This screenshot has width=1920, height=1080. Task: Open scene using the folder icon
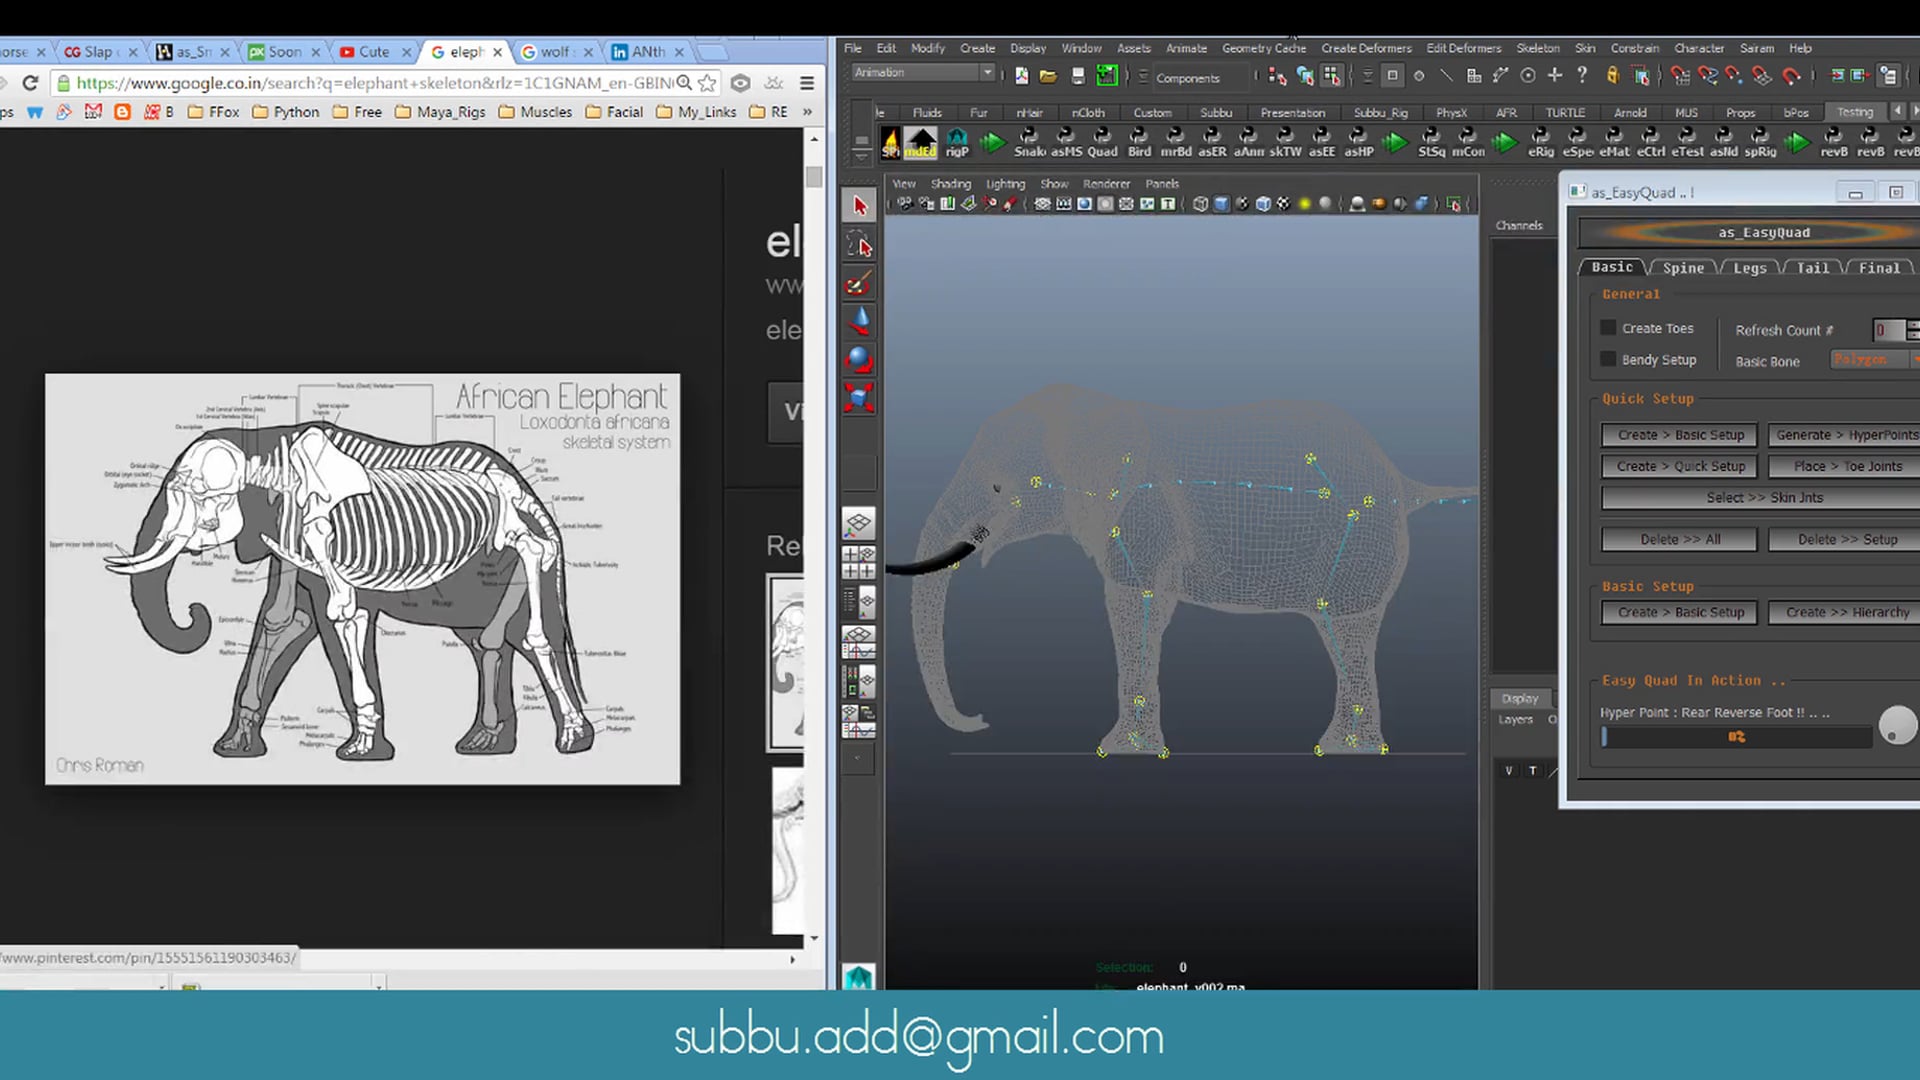(x=1048, y=76)
